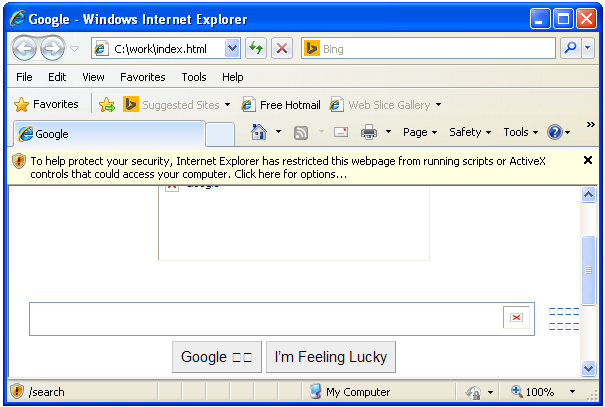Click broken image icon inside search field
Image resolution: width=605 pixels, height=407 pixels.
coord(516,317)
